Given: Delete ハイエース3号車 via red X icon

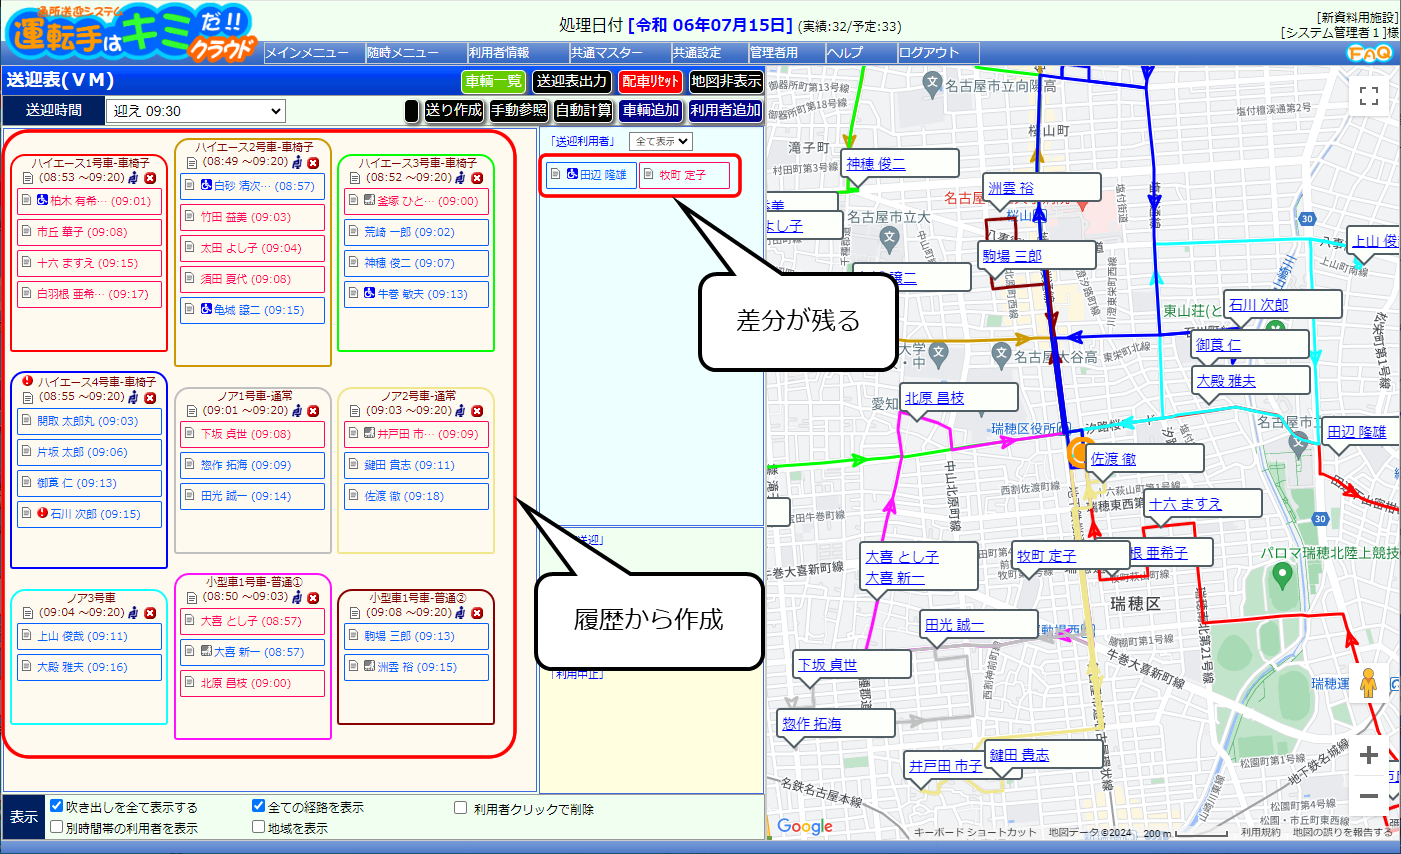Looking at the screenshot, I should coord(477,178).
